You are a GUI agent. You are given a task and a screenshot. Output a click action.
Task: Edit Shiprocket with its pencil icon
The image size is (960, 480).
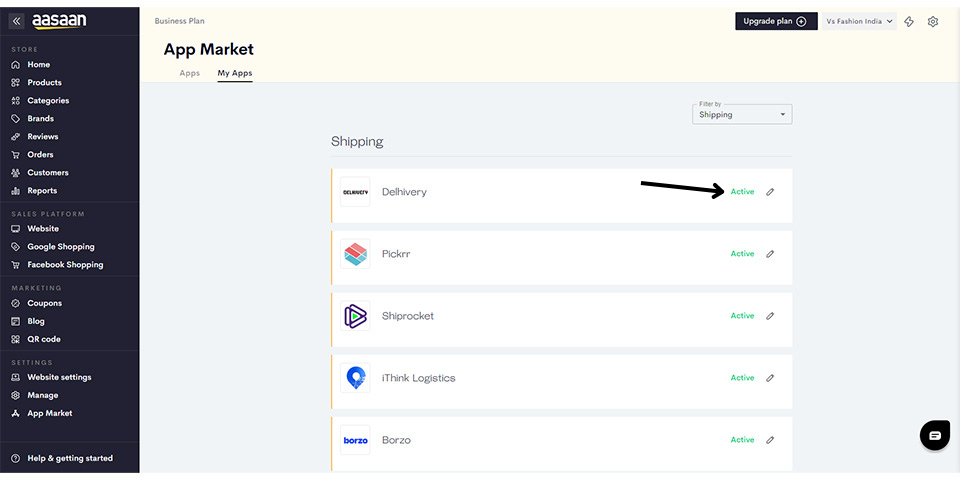(x=770, y=316)
